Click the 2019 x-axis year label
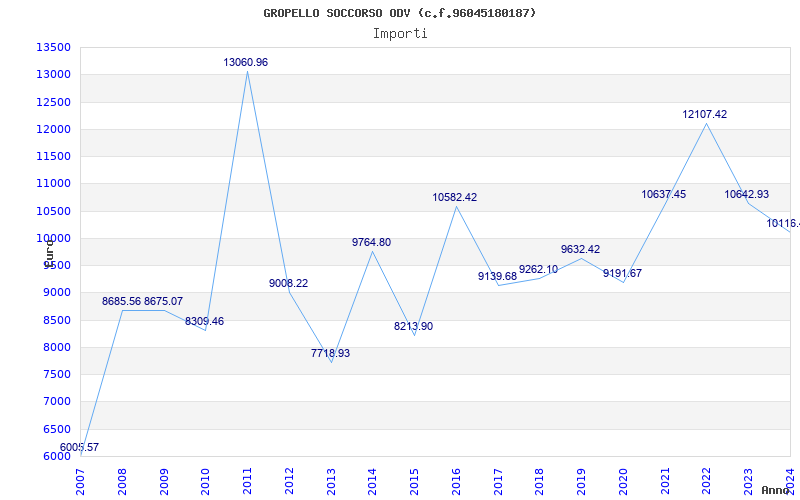The height and width of the screenshot is (500, 800). point(581,482)
